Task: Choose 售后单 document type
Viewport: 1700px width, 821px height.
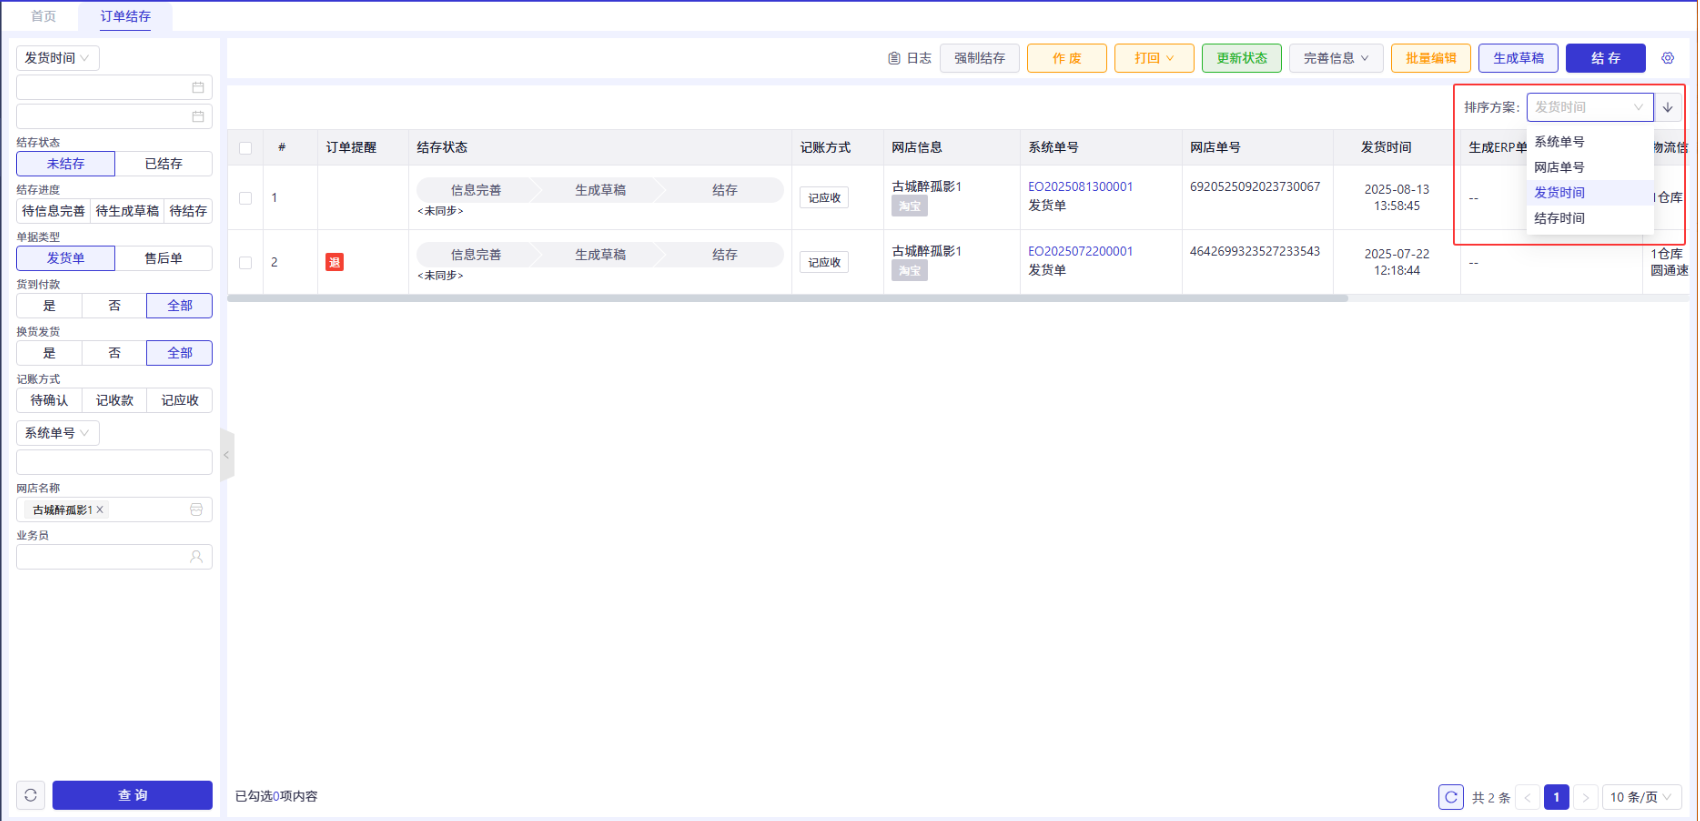Action: point(164,258)
